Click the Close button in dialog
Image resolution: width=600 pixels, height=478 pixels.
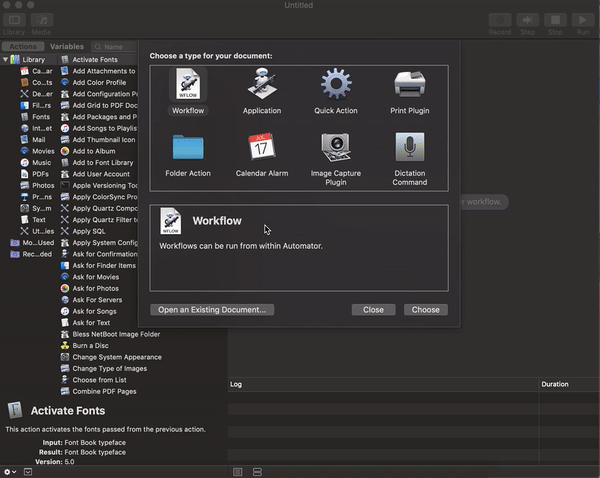(x=373, y=310)
